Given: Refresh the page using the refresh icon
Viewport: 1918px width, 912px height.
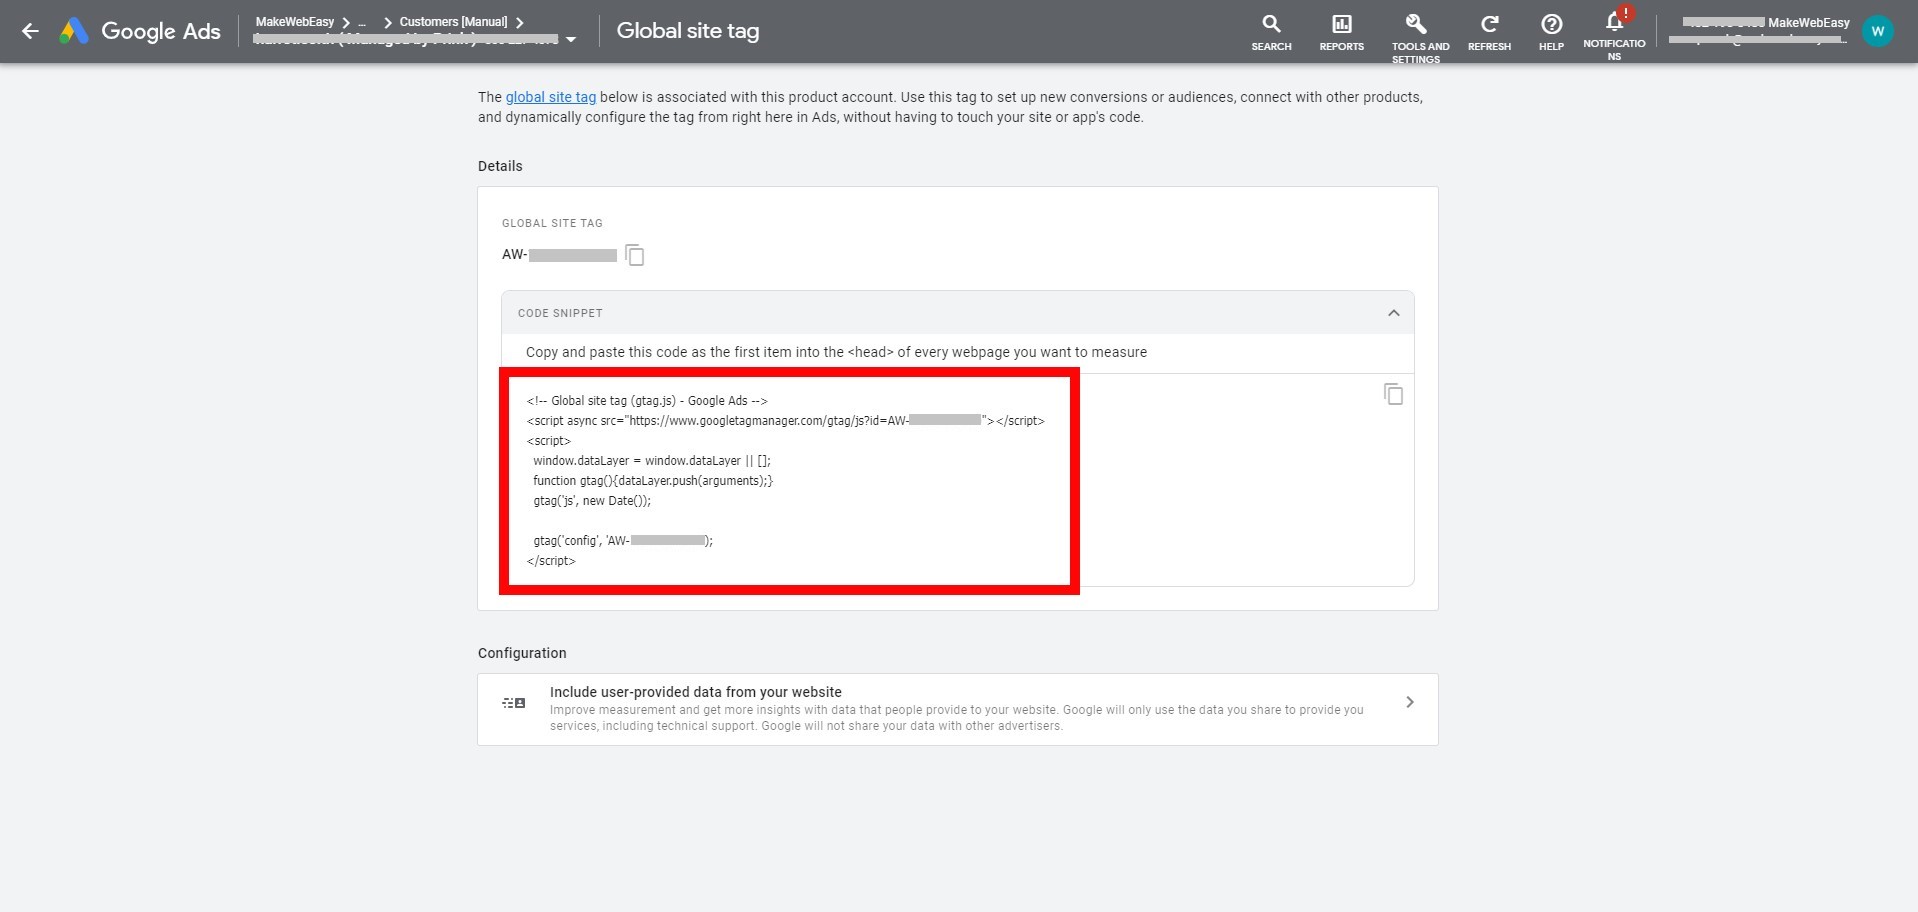Looking at the screenshot, I should tap(1488, 32).
